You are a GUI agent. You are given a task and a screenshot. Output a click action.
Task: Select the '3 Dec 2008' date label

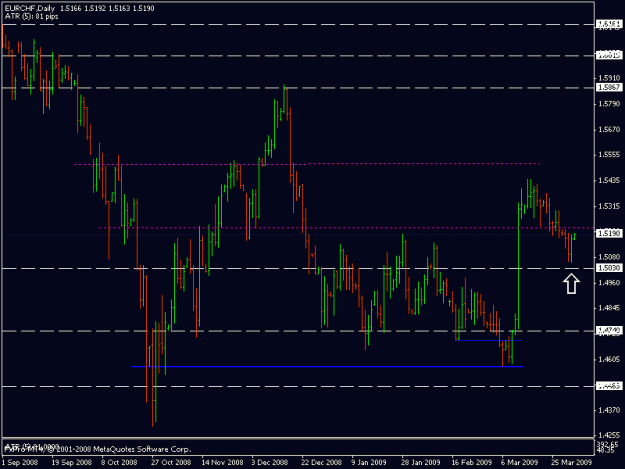(269, 462)
